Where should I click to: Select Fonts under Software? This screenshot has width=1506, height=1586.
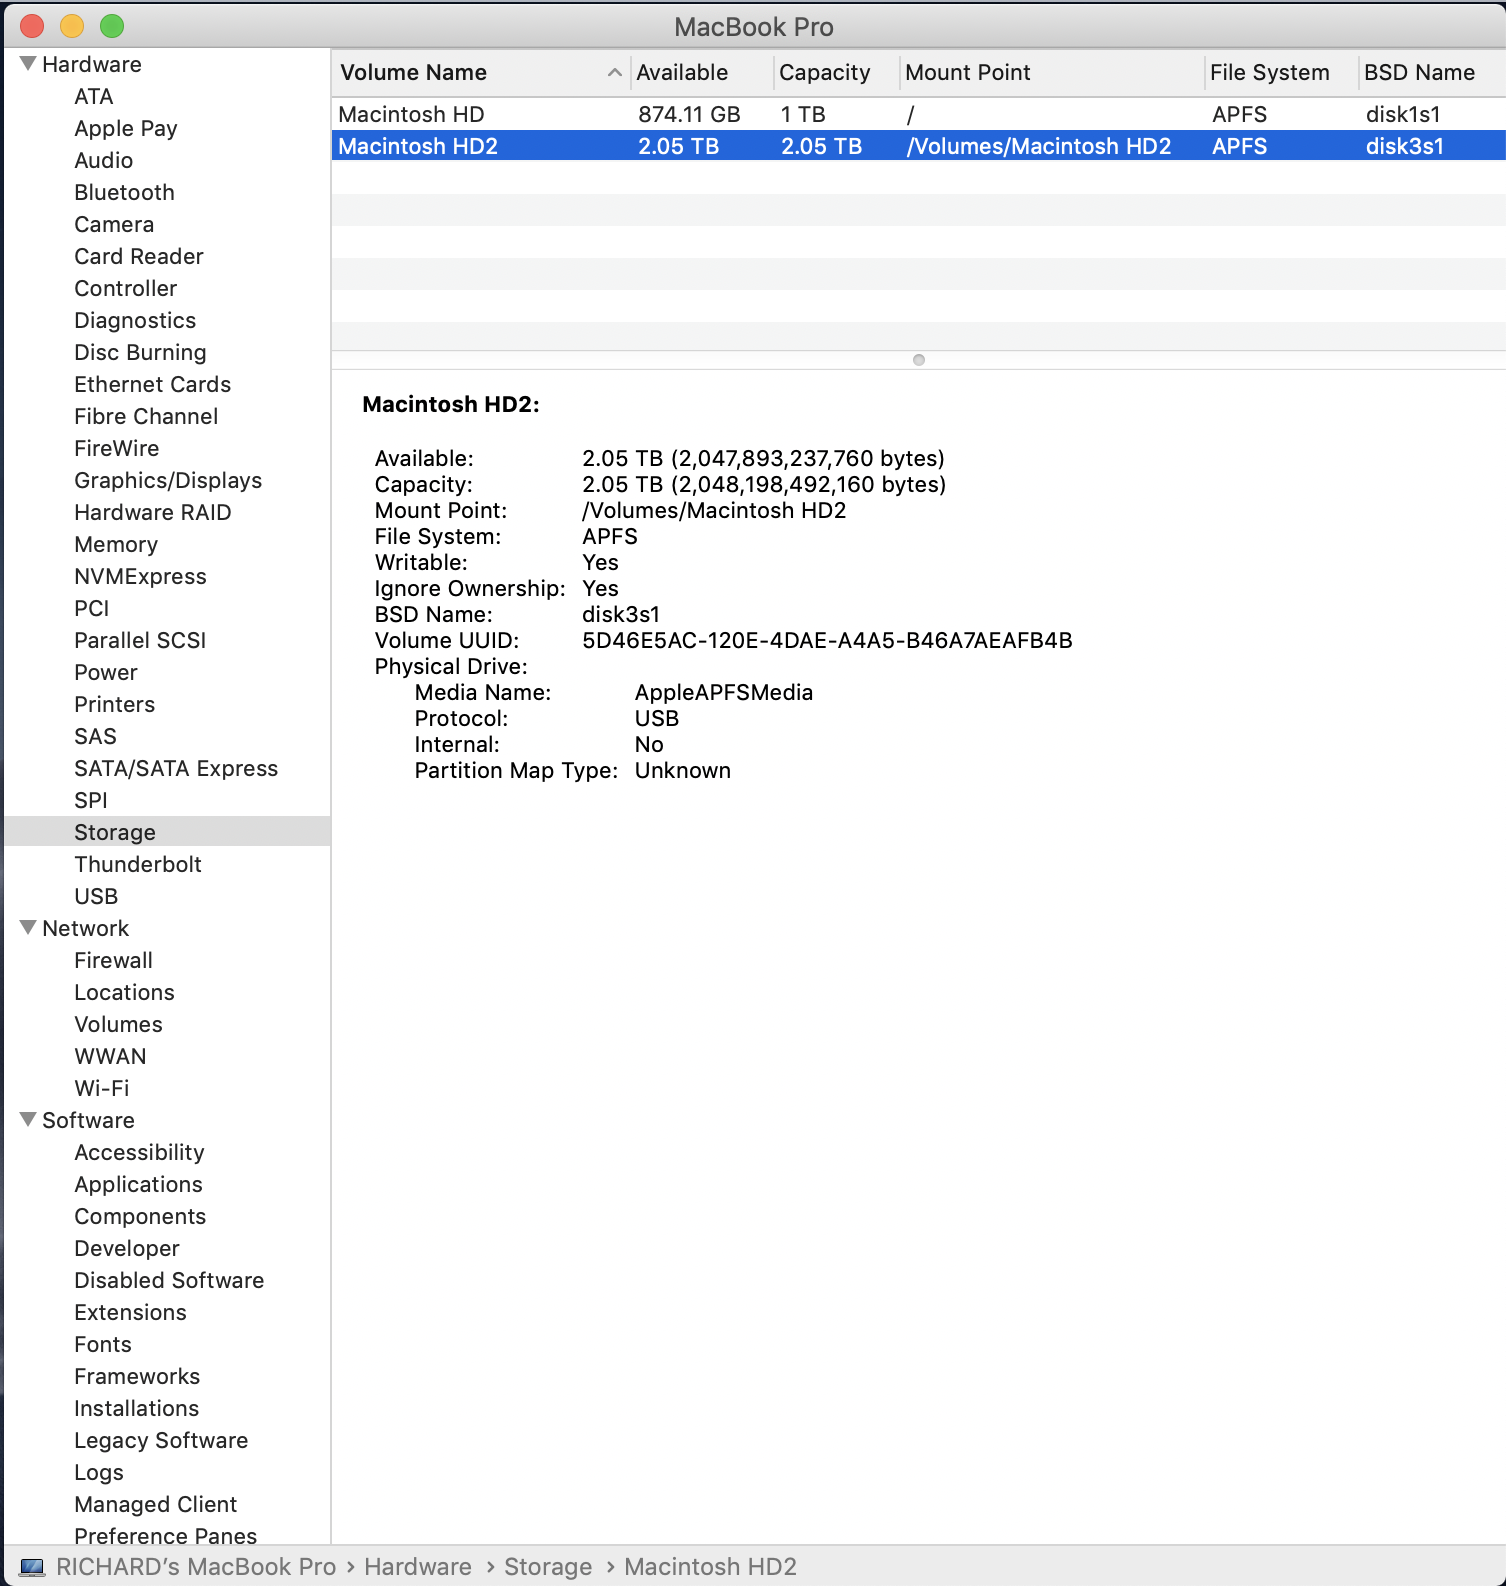[103, 1344]
